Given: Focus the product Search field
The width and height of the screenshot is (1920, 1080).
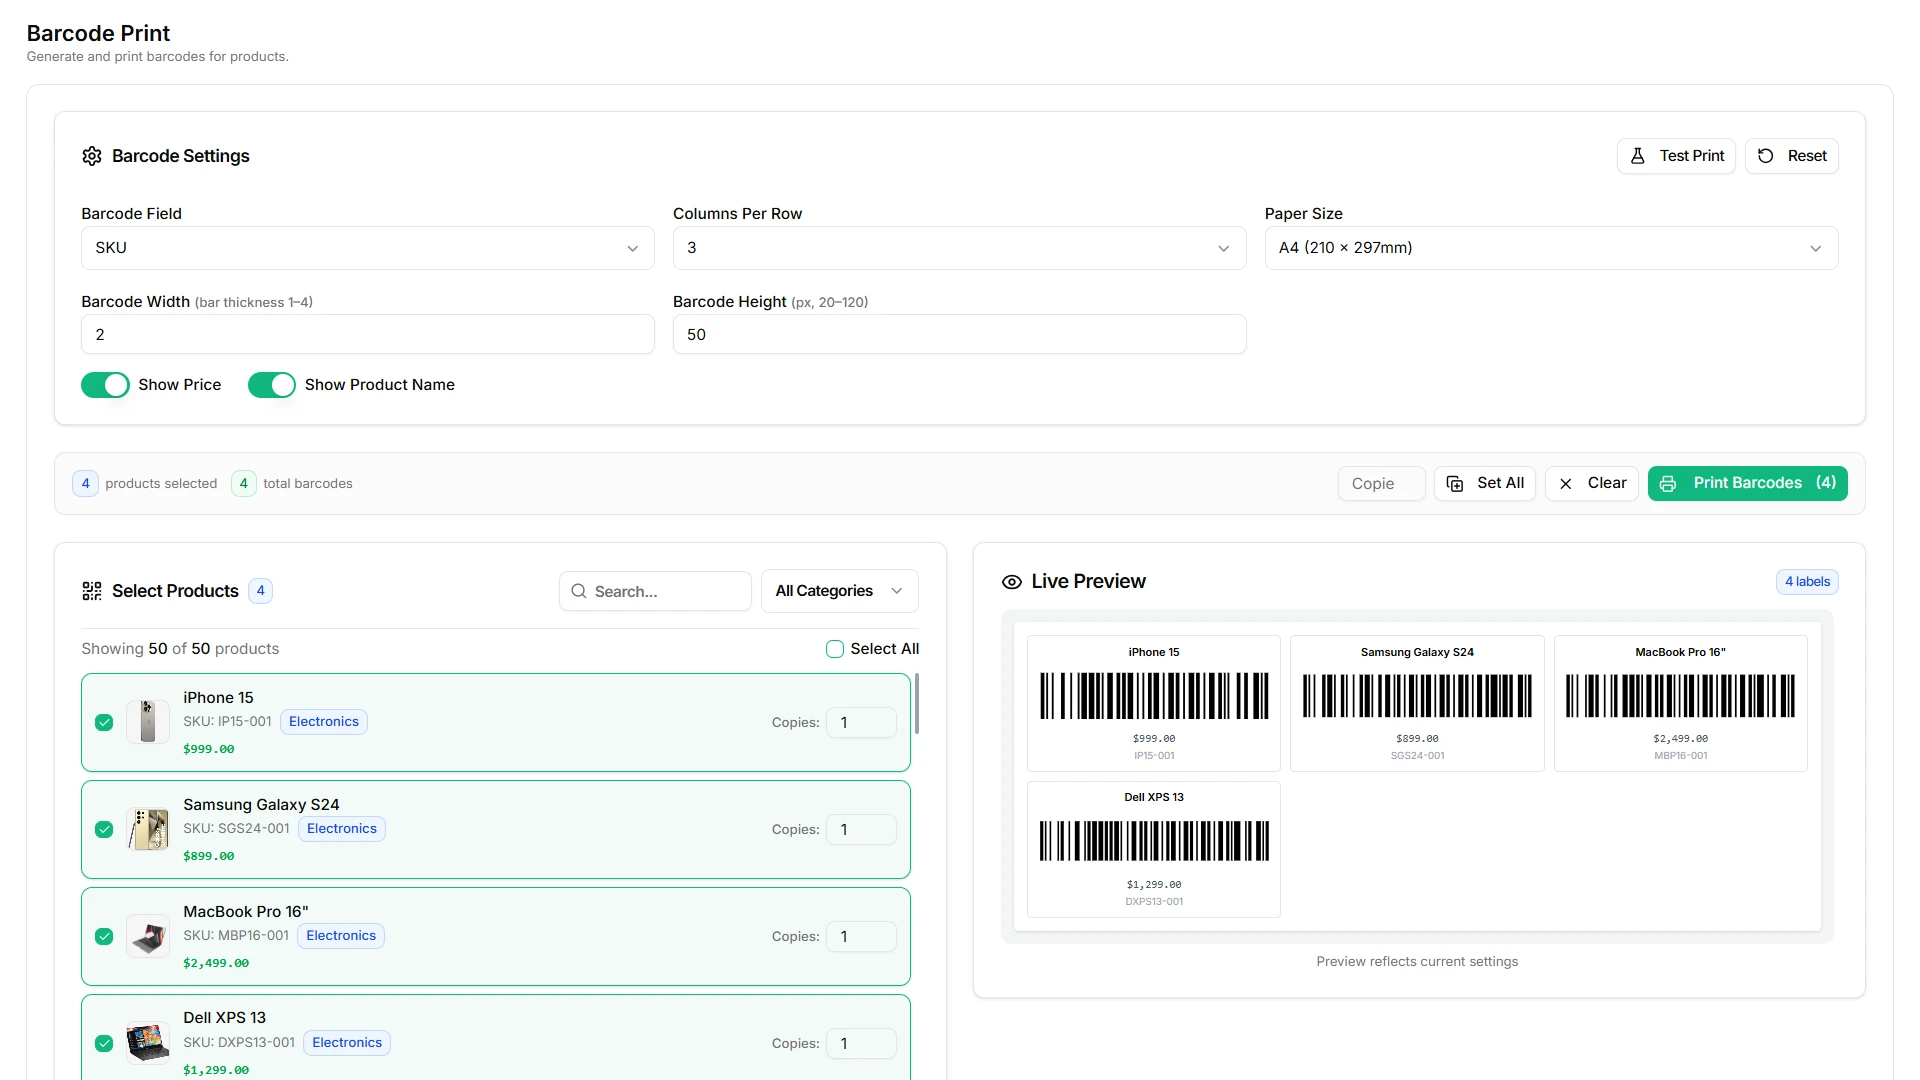Looking at the screenshot, I should pyautogui.click(x=655, y=591).
